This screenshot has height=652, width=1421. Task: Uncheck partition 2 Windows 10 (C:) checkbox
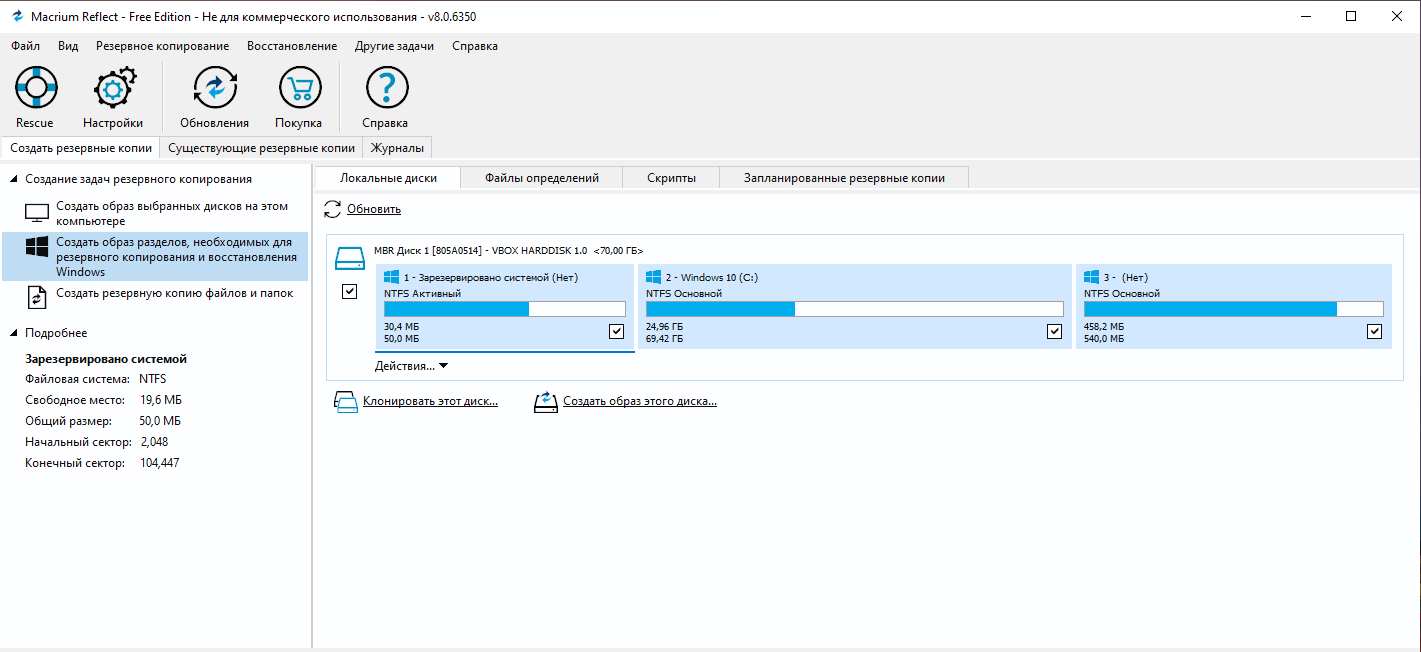[1054, 332]
